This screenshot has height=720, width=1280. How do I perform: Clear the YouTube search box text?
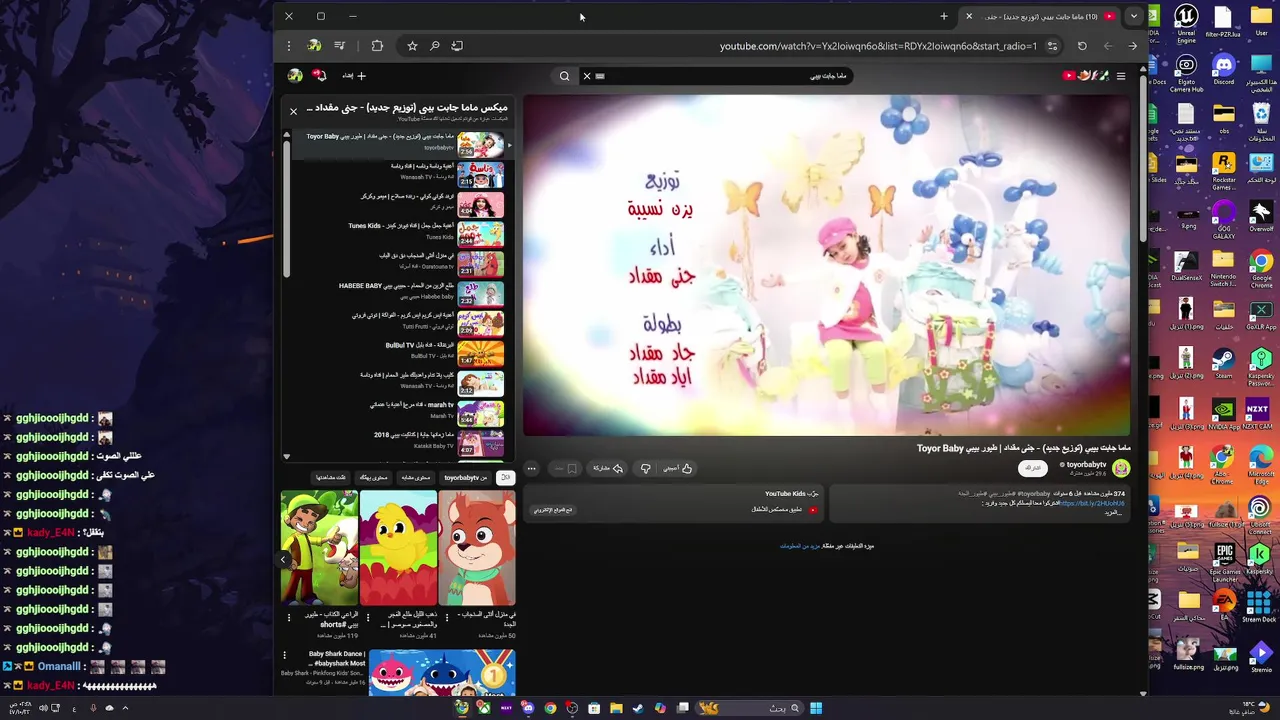click(x=587, y=76)
